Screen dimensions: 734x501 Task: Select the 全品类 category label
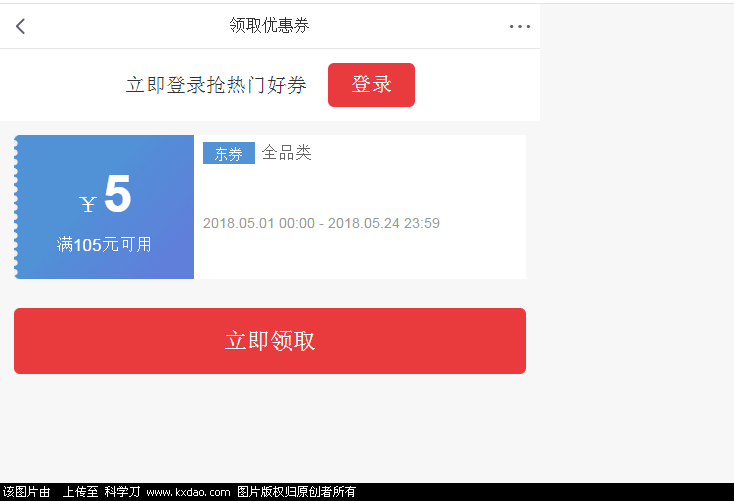point(286,153)
